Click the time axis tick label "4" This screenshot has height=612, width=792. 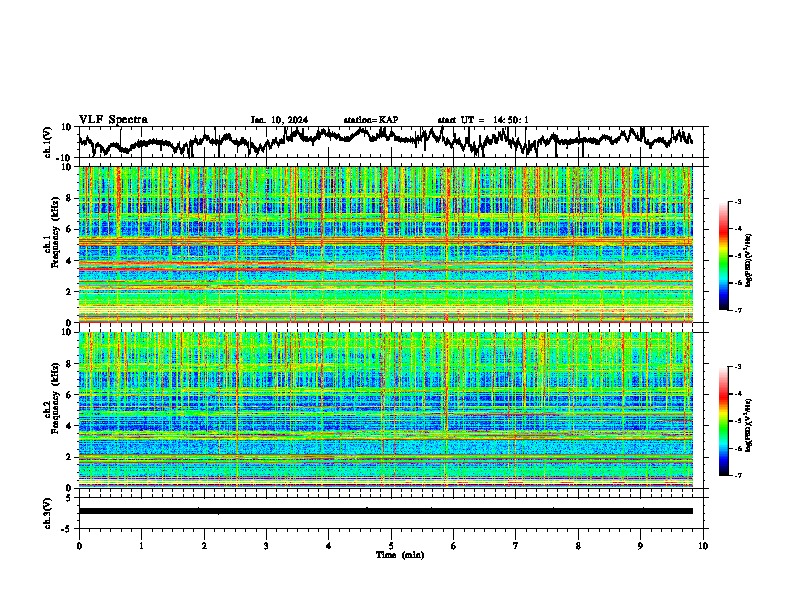(x=329, y=546)
